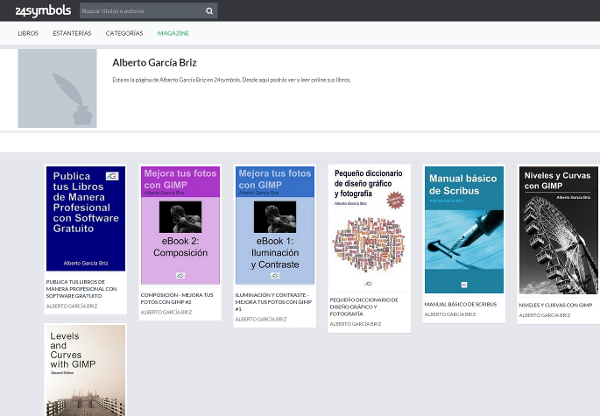The height and width of the screenshot is (416, 600).
Task: Open the LIBROS menu item
Action: pos(28,33)
